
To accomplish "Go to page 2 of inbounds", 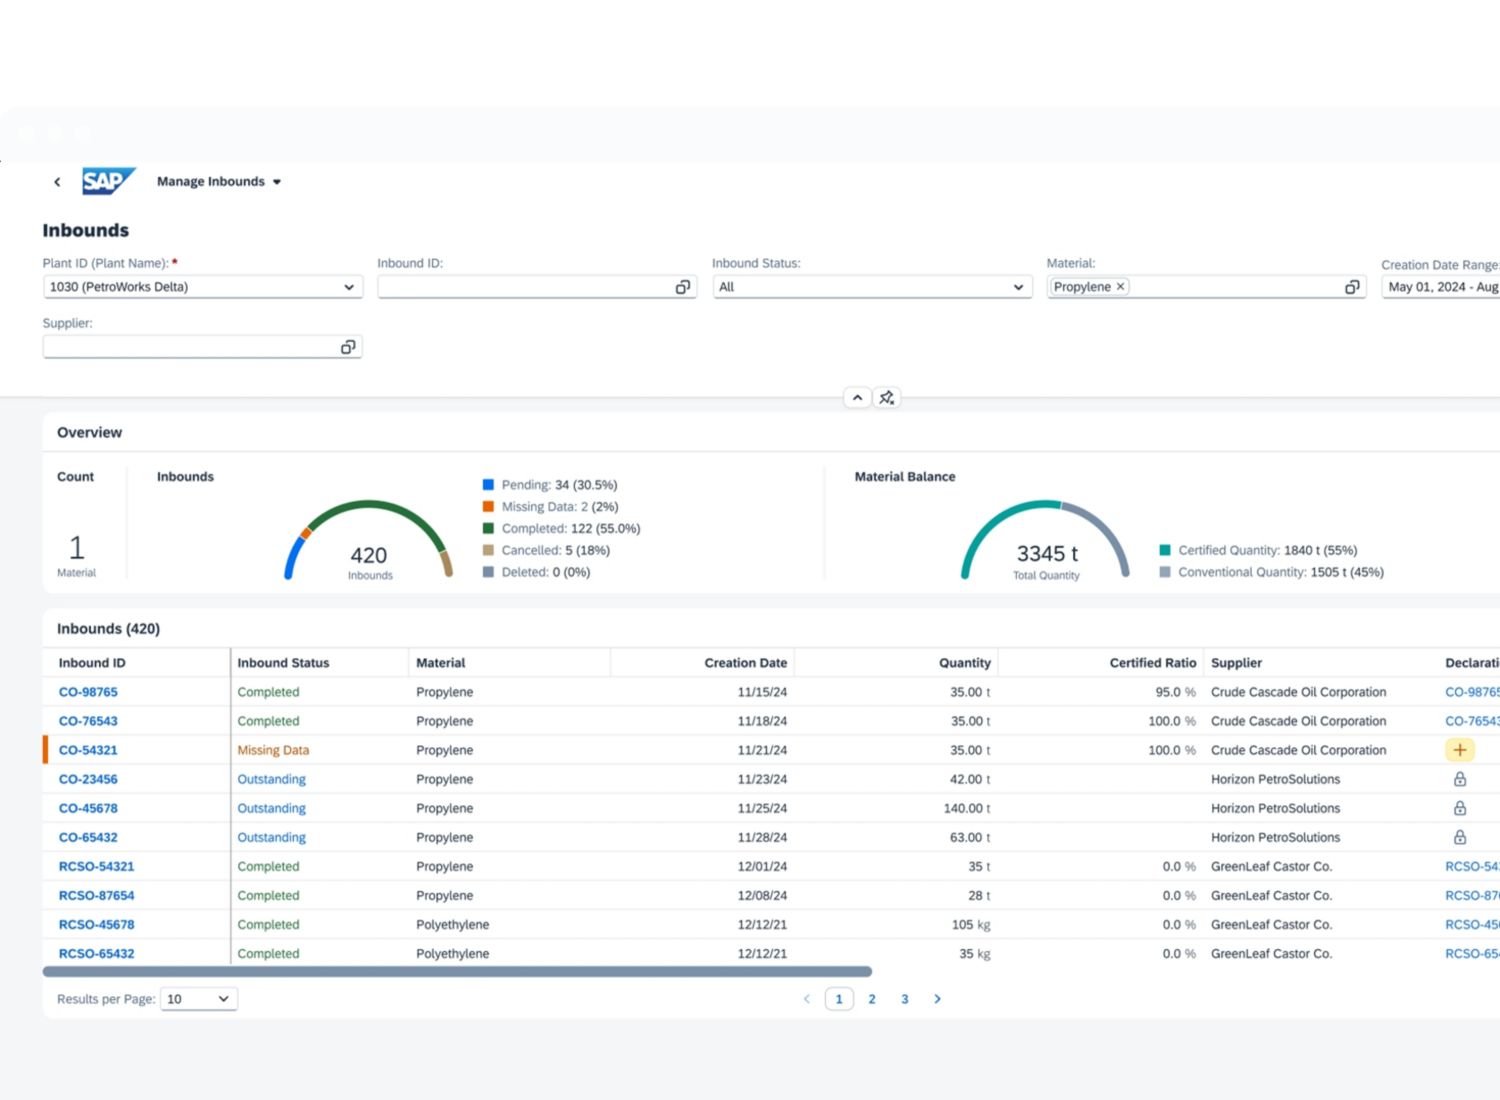I will (872, 999).
